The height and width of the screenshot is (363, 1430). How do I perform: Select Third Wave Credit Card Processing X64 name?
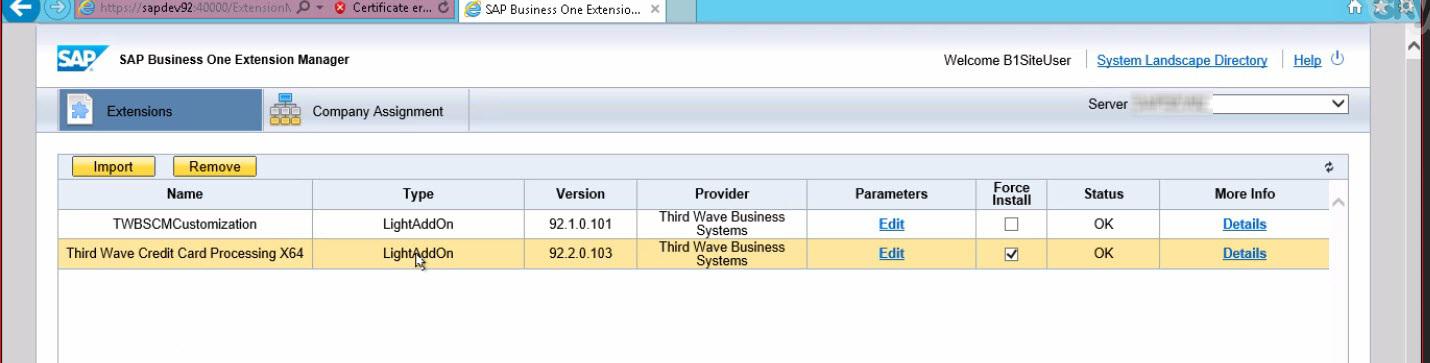pyautogui.click(x=185, y=254)
